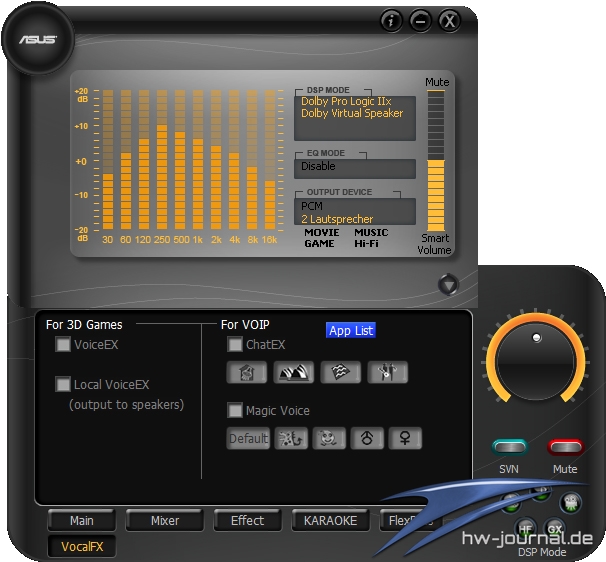Enable the ChatEX checkbox

(x=235, y=344)
